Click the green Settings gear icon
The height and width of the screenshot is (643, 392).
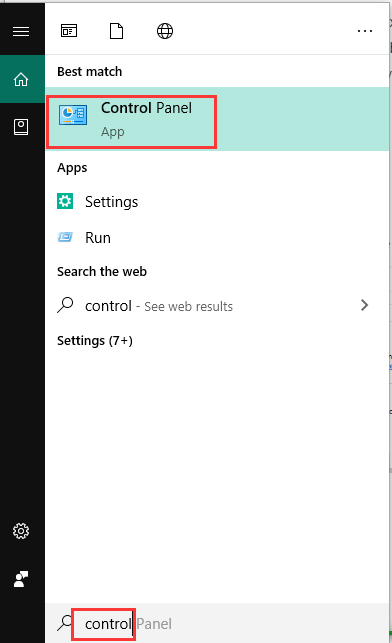(x=65, y=201)
